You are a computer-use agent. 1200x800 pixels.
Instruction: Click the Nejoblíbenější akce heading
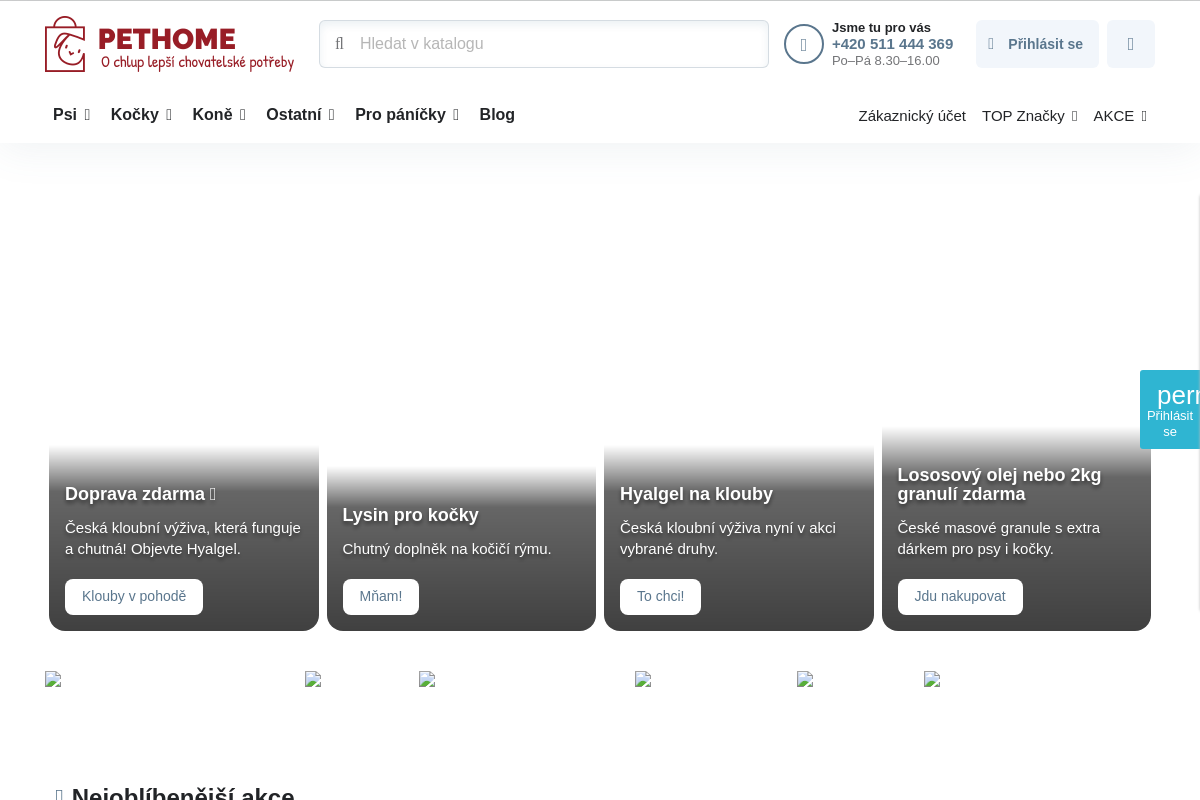(x=183, y=793)
